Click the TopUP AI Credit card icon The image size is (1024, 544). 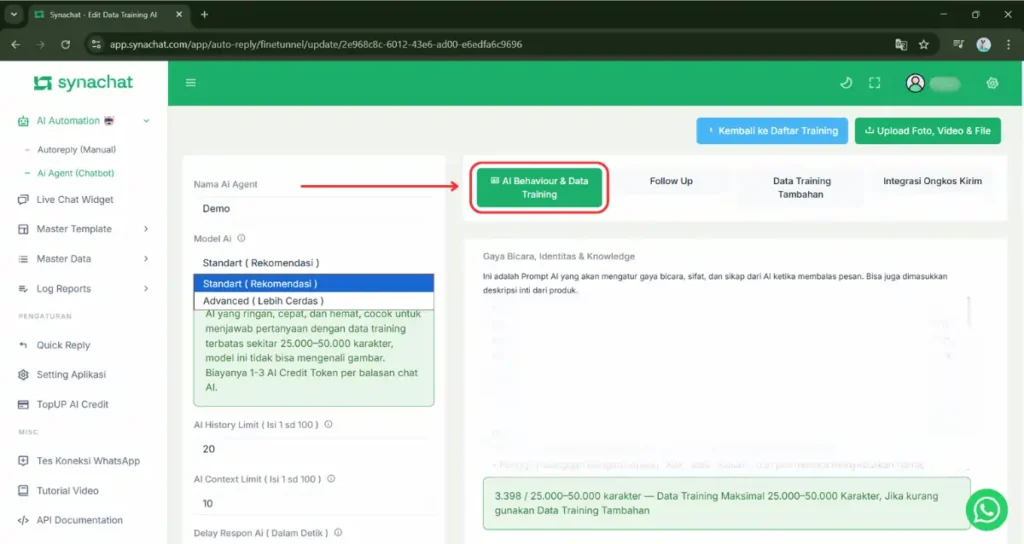pyautogui.click(x=24, y=404)
